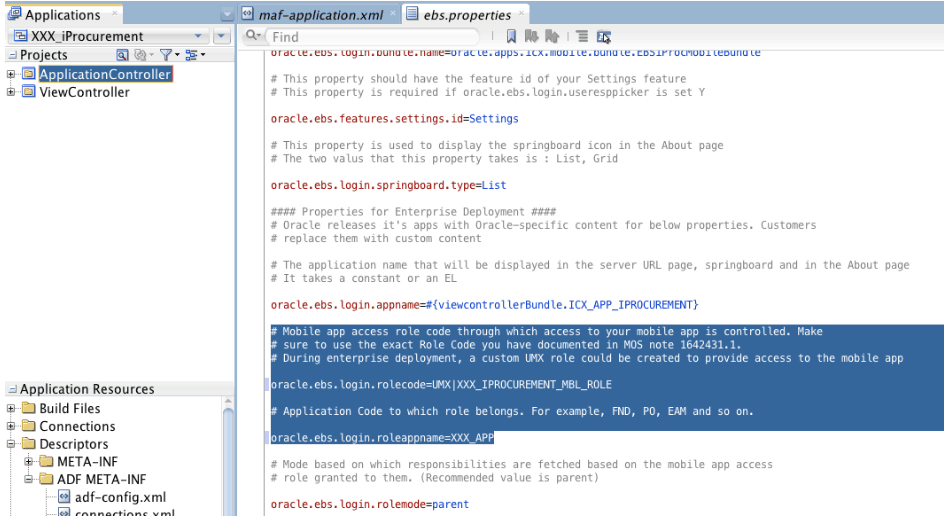Screen dimensions: 944x518
Task: Click the Descriptors folder icon
Action: click(28, 443)
